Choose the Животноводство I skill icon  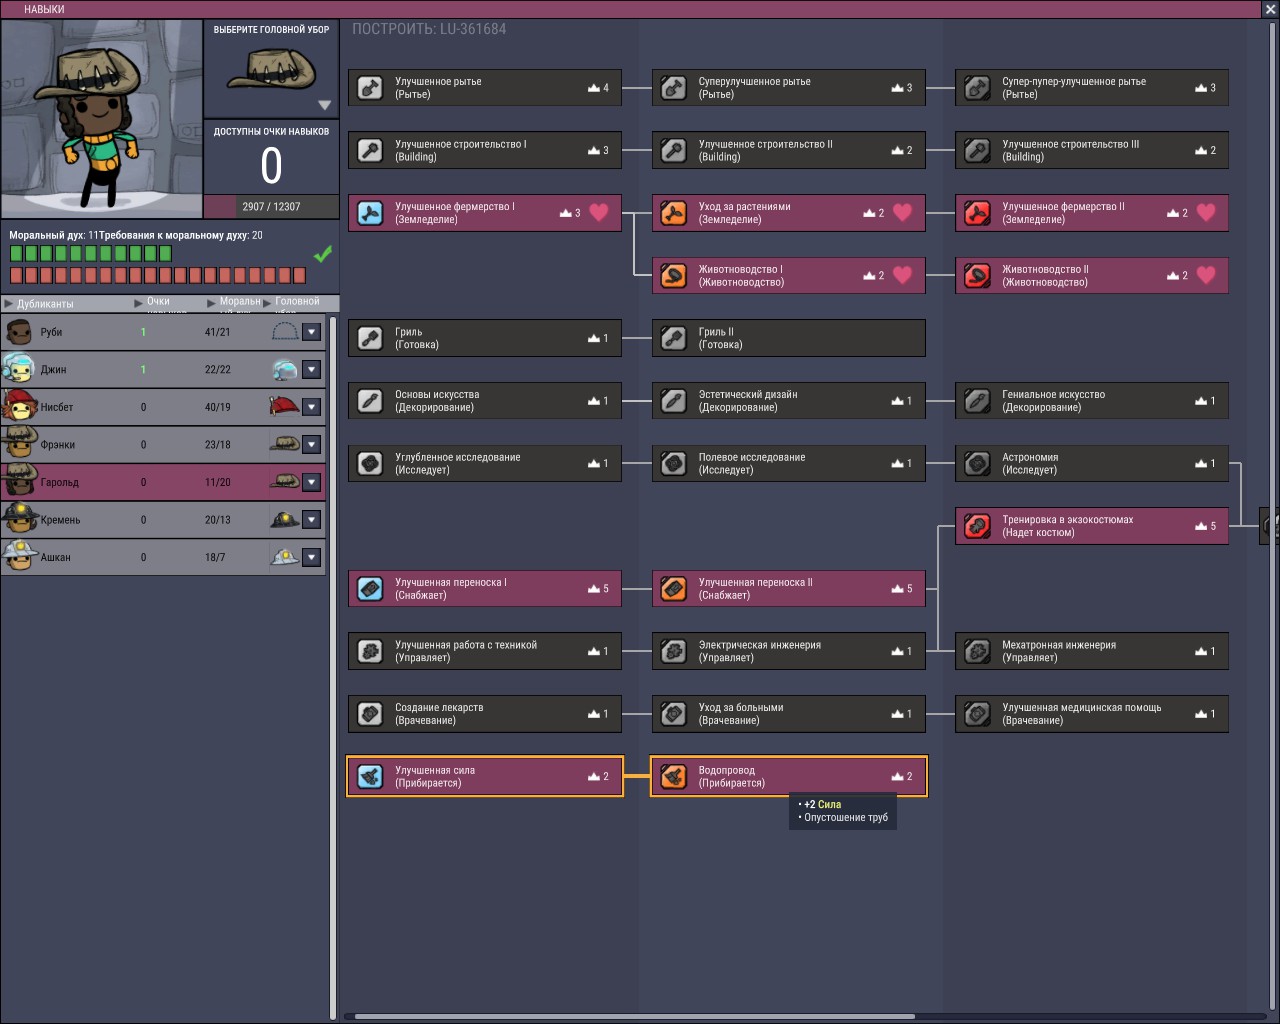click(x=674, y=275)
